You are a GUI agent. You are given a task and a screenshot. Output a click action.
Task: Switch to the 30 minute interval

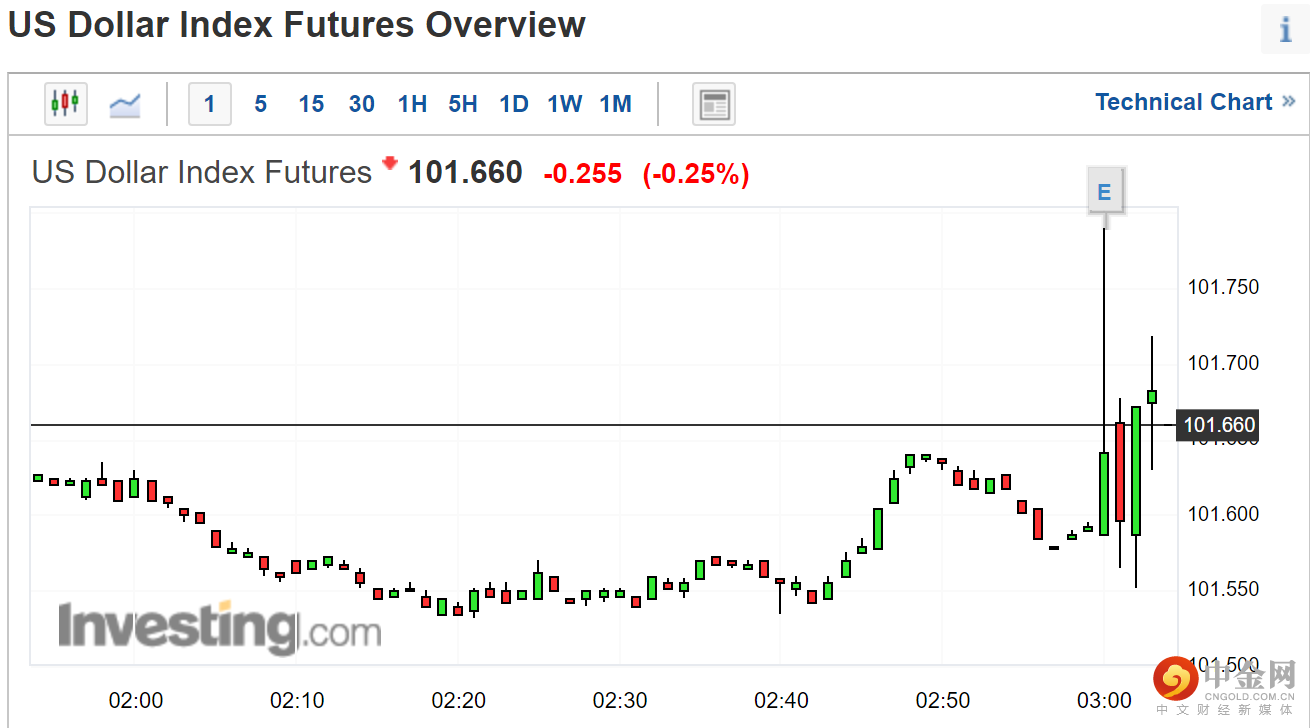361,104
